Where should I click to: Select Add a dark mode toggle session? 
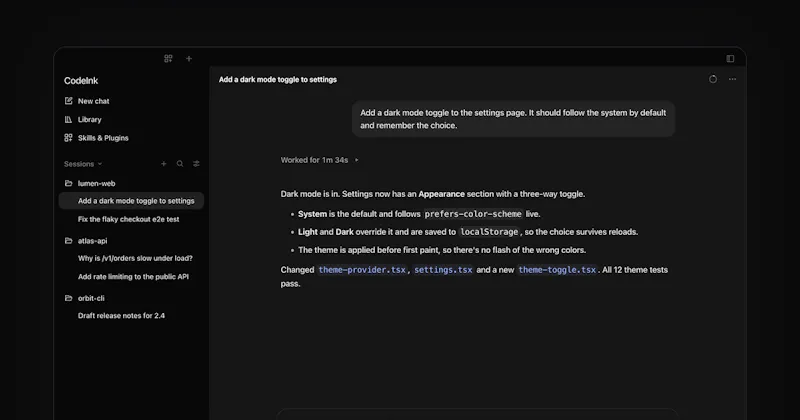[131, 201]
